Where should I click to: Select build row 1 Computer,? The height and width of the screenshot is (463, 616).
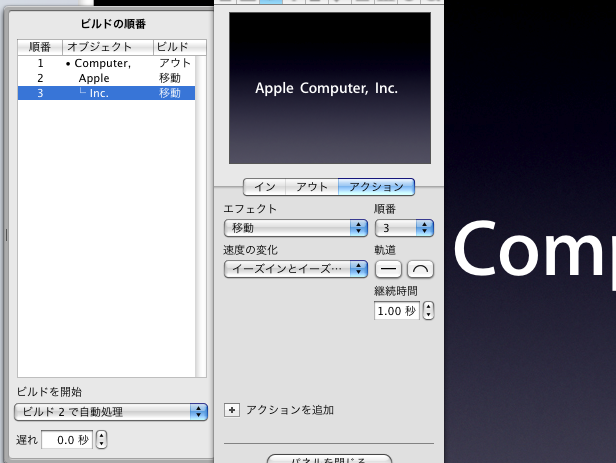click(x=106, y=63)
